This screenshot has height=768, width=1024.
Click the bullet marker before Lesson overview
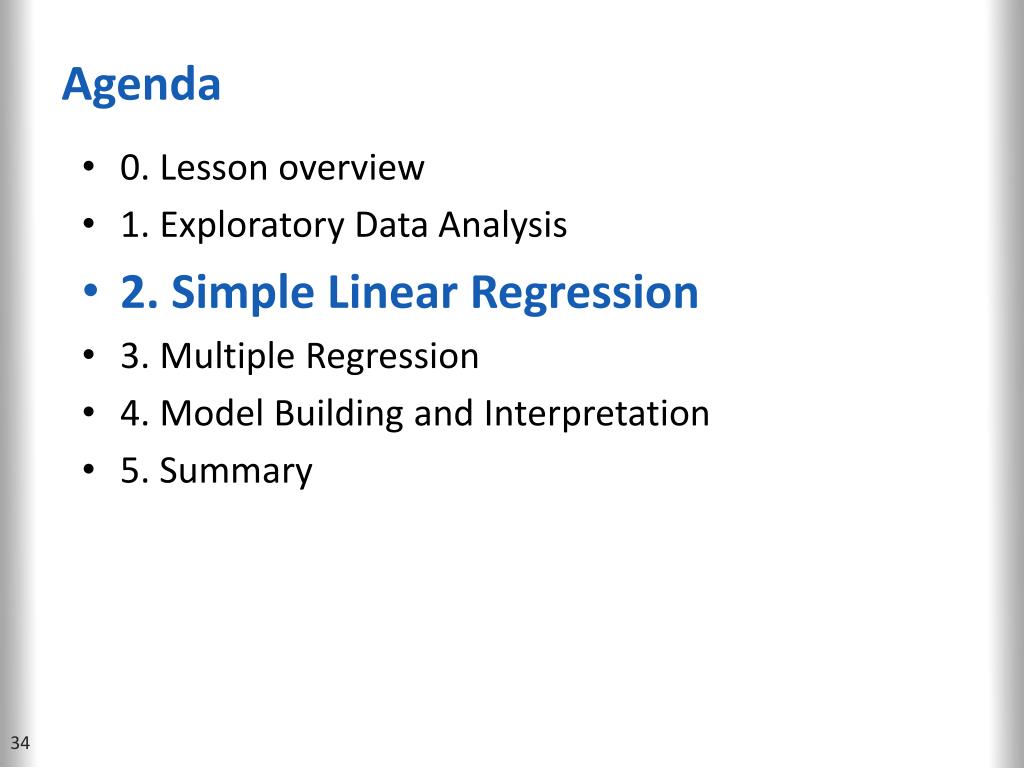pos(89,167)
